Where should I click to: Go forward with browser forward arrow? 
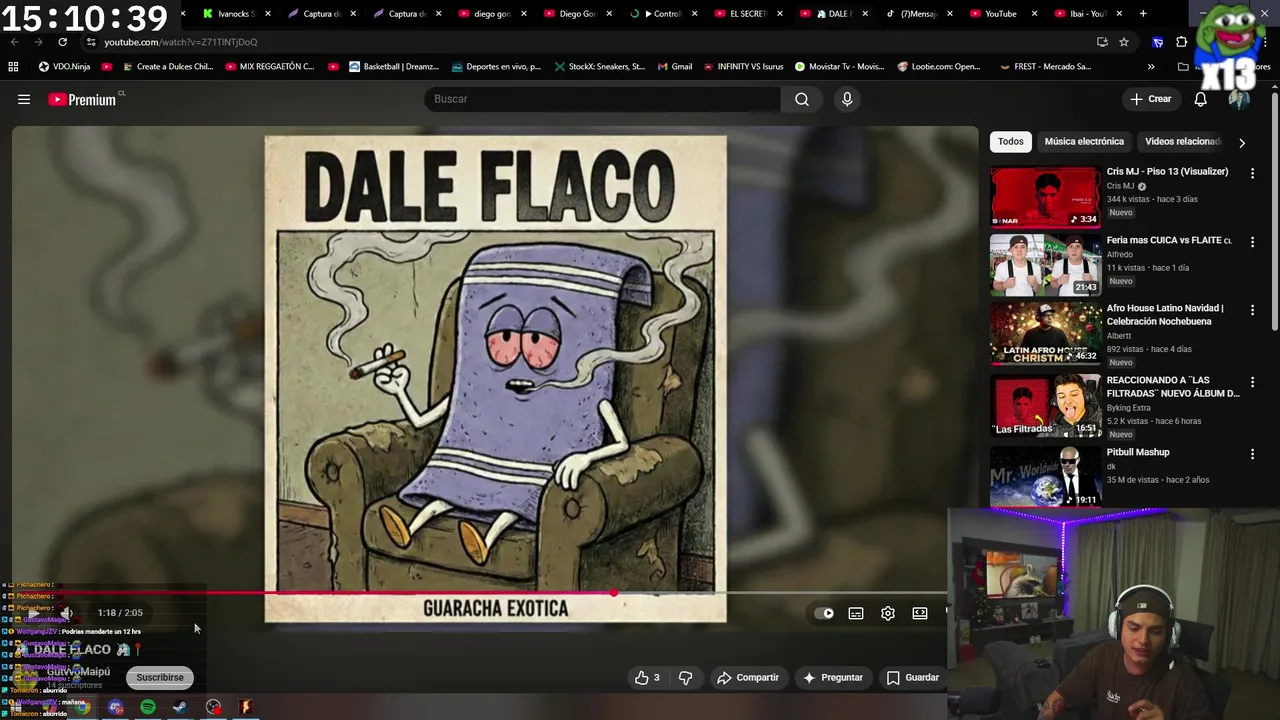[x=38, y=42]
